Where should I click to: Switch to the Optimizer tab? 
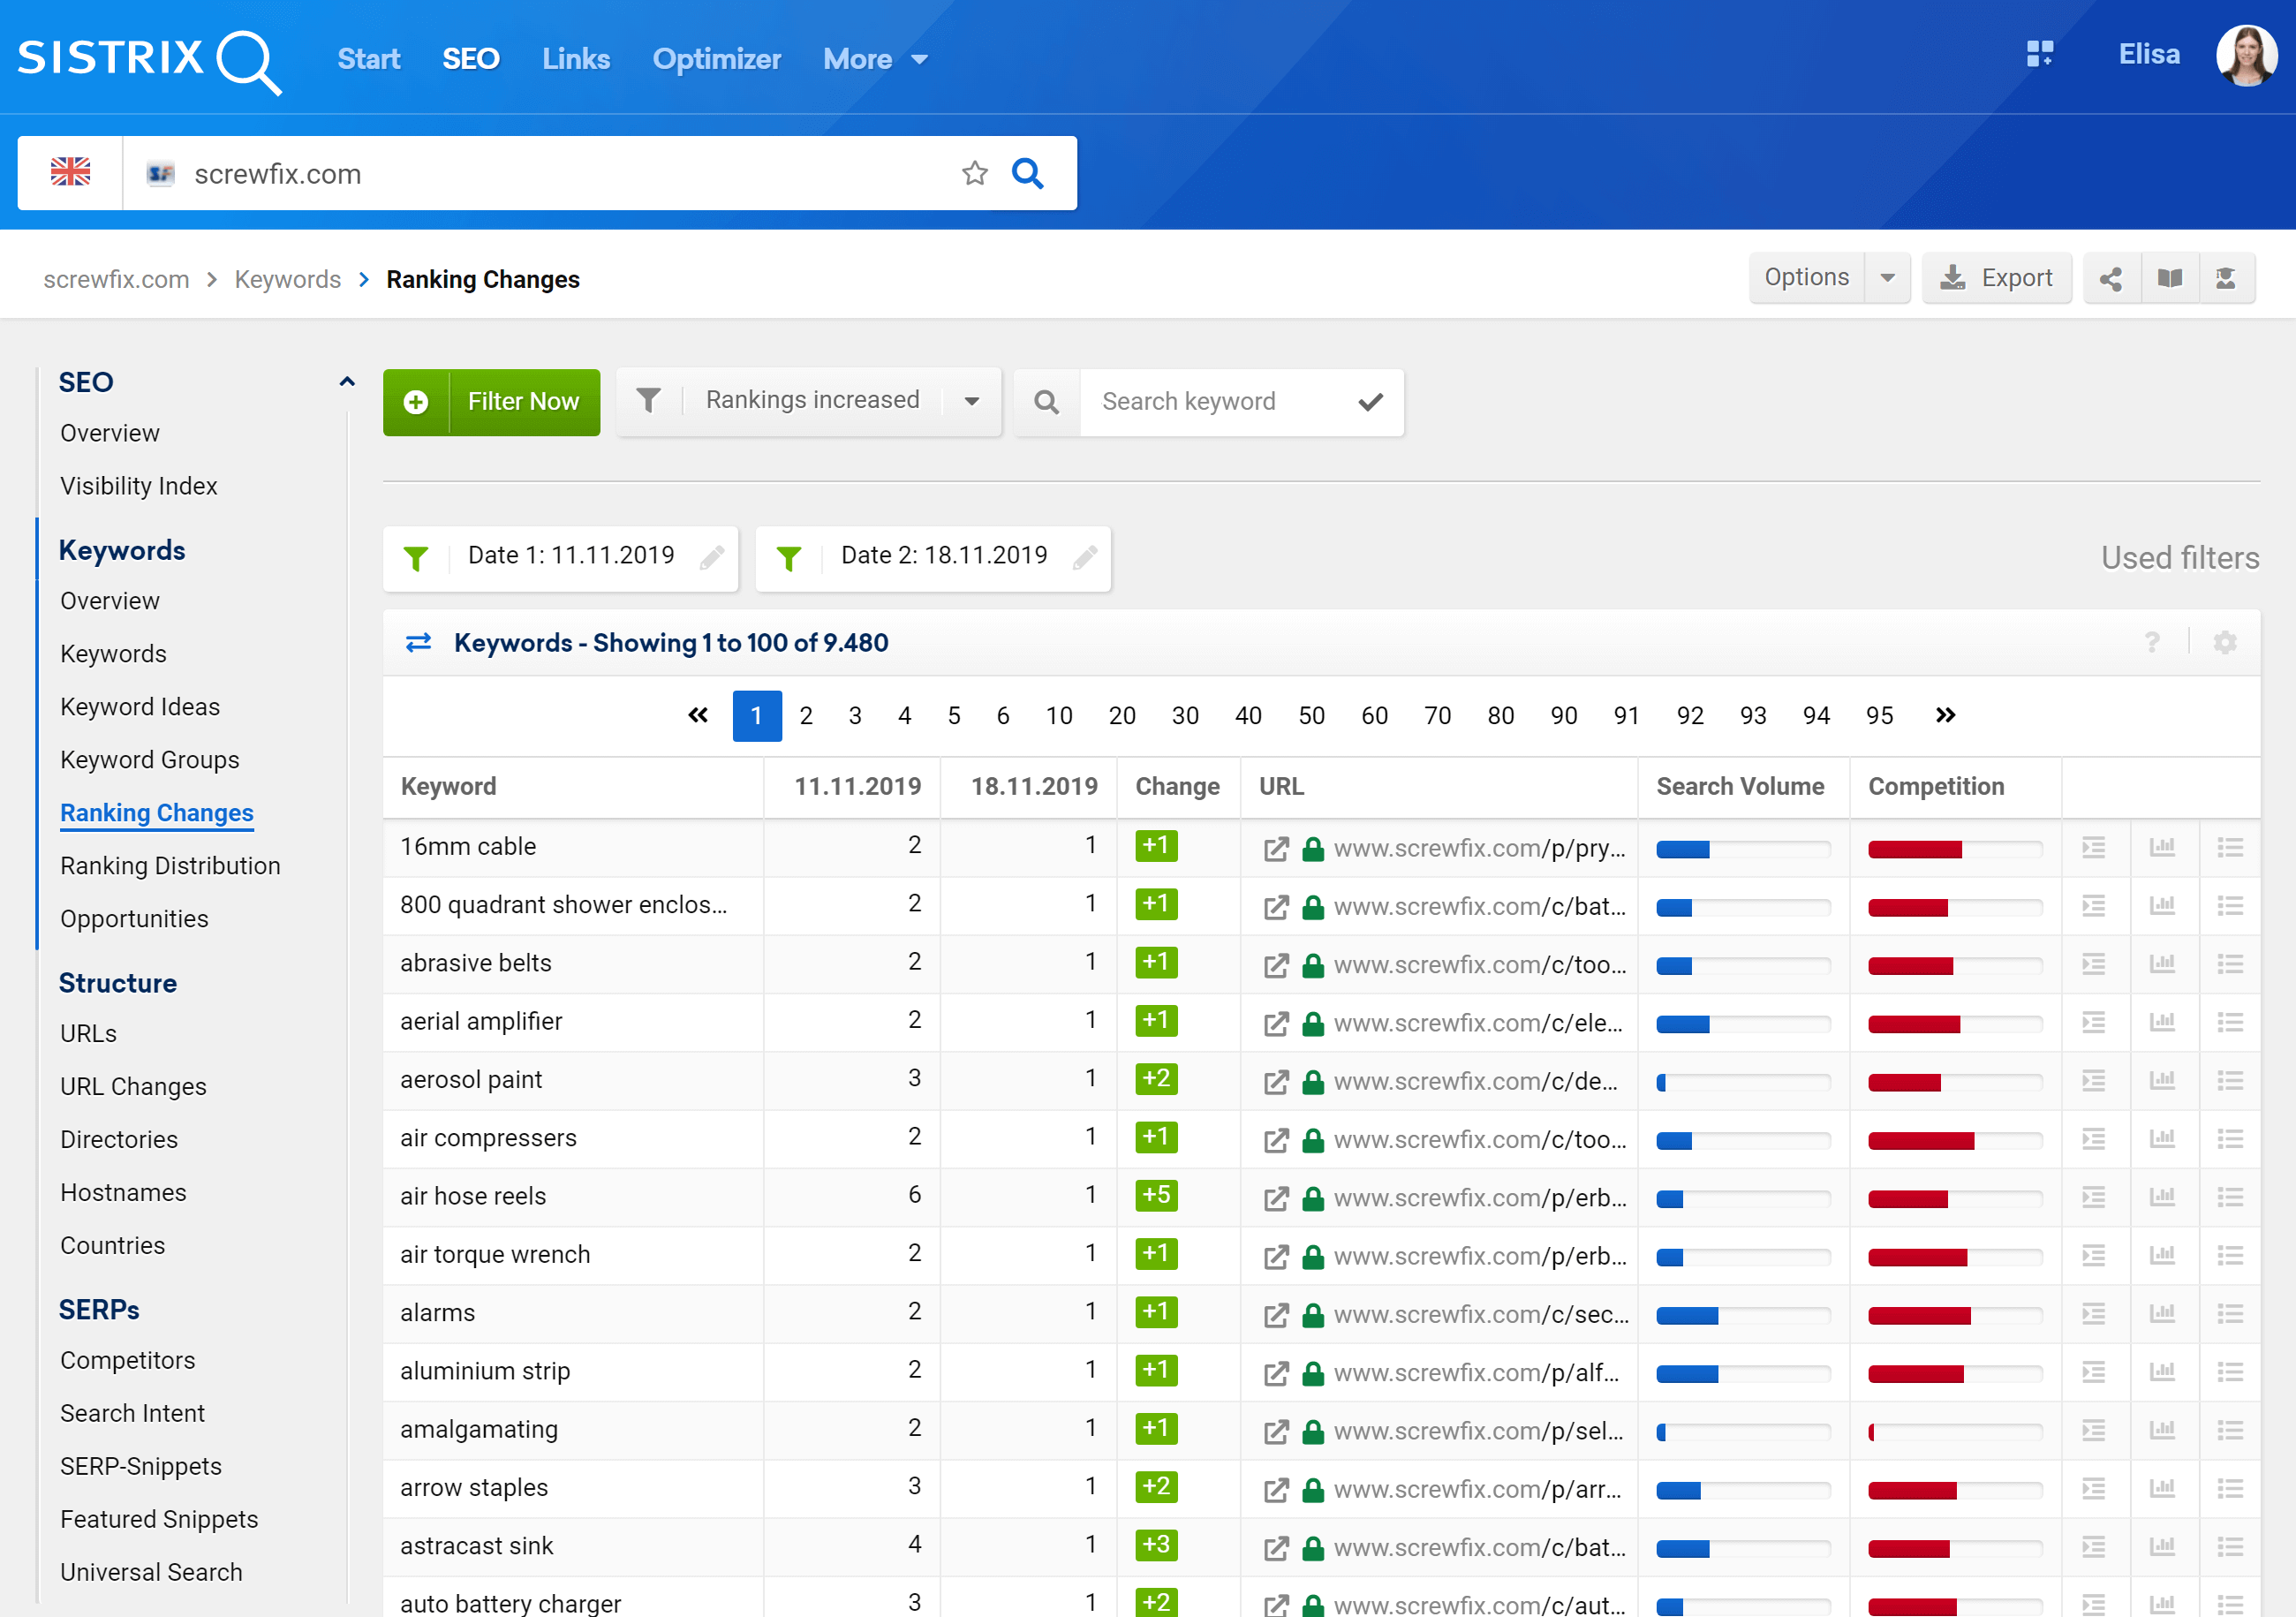pyautogui.click(x=717, y=59)
